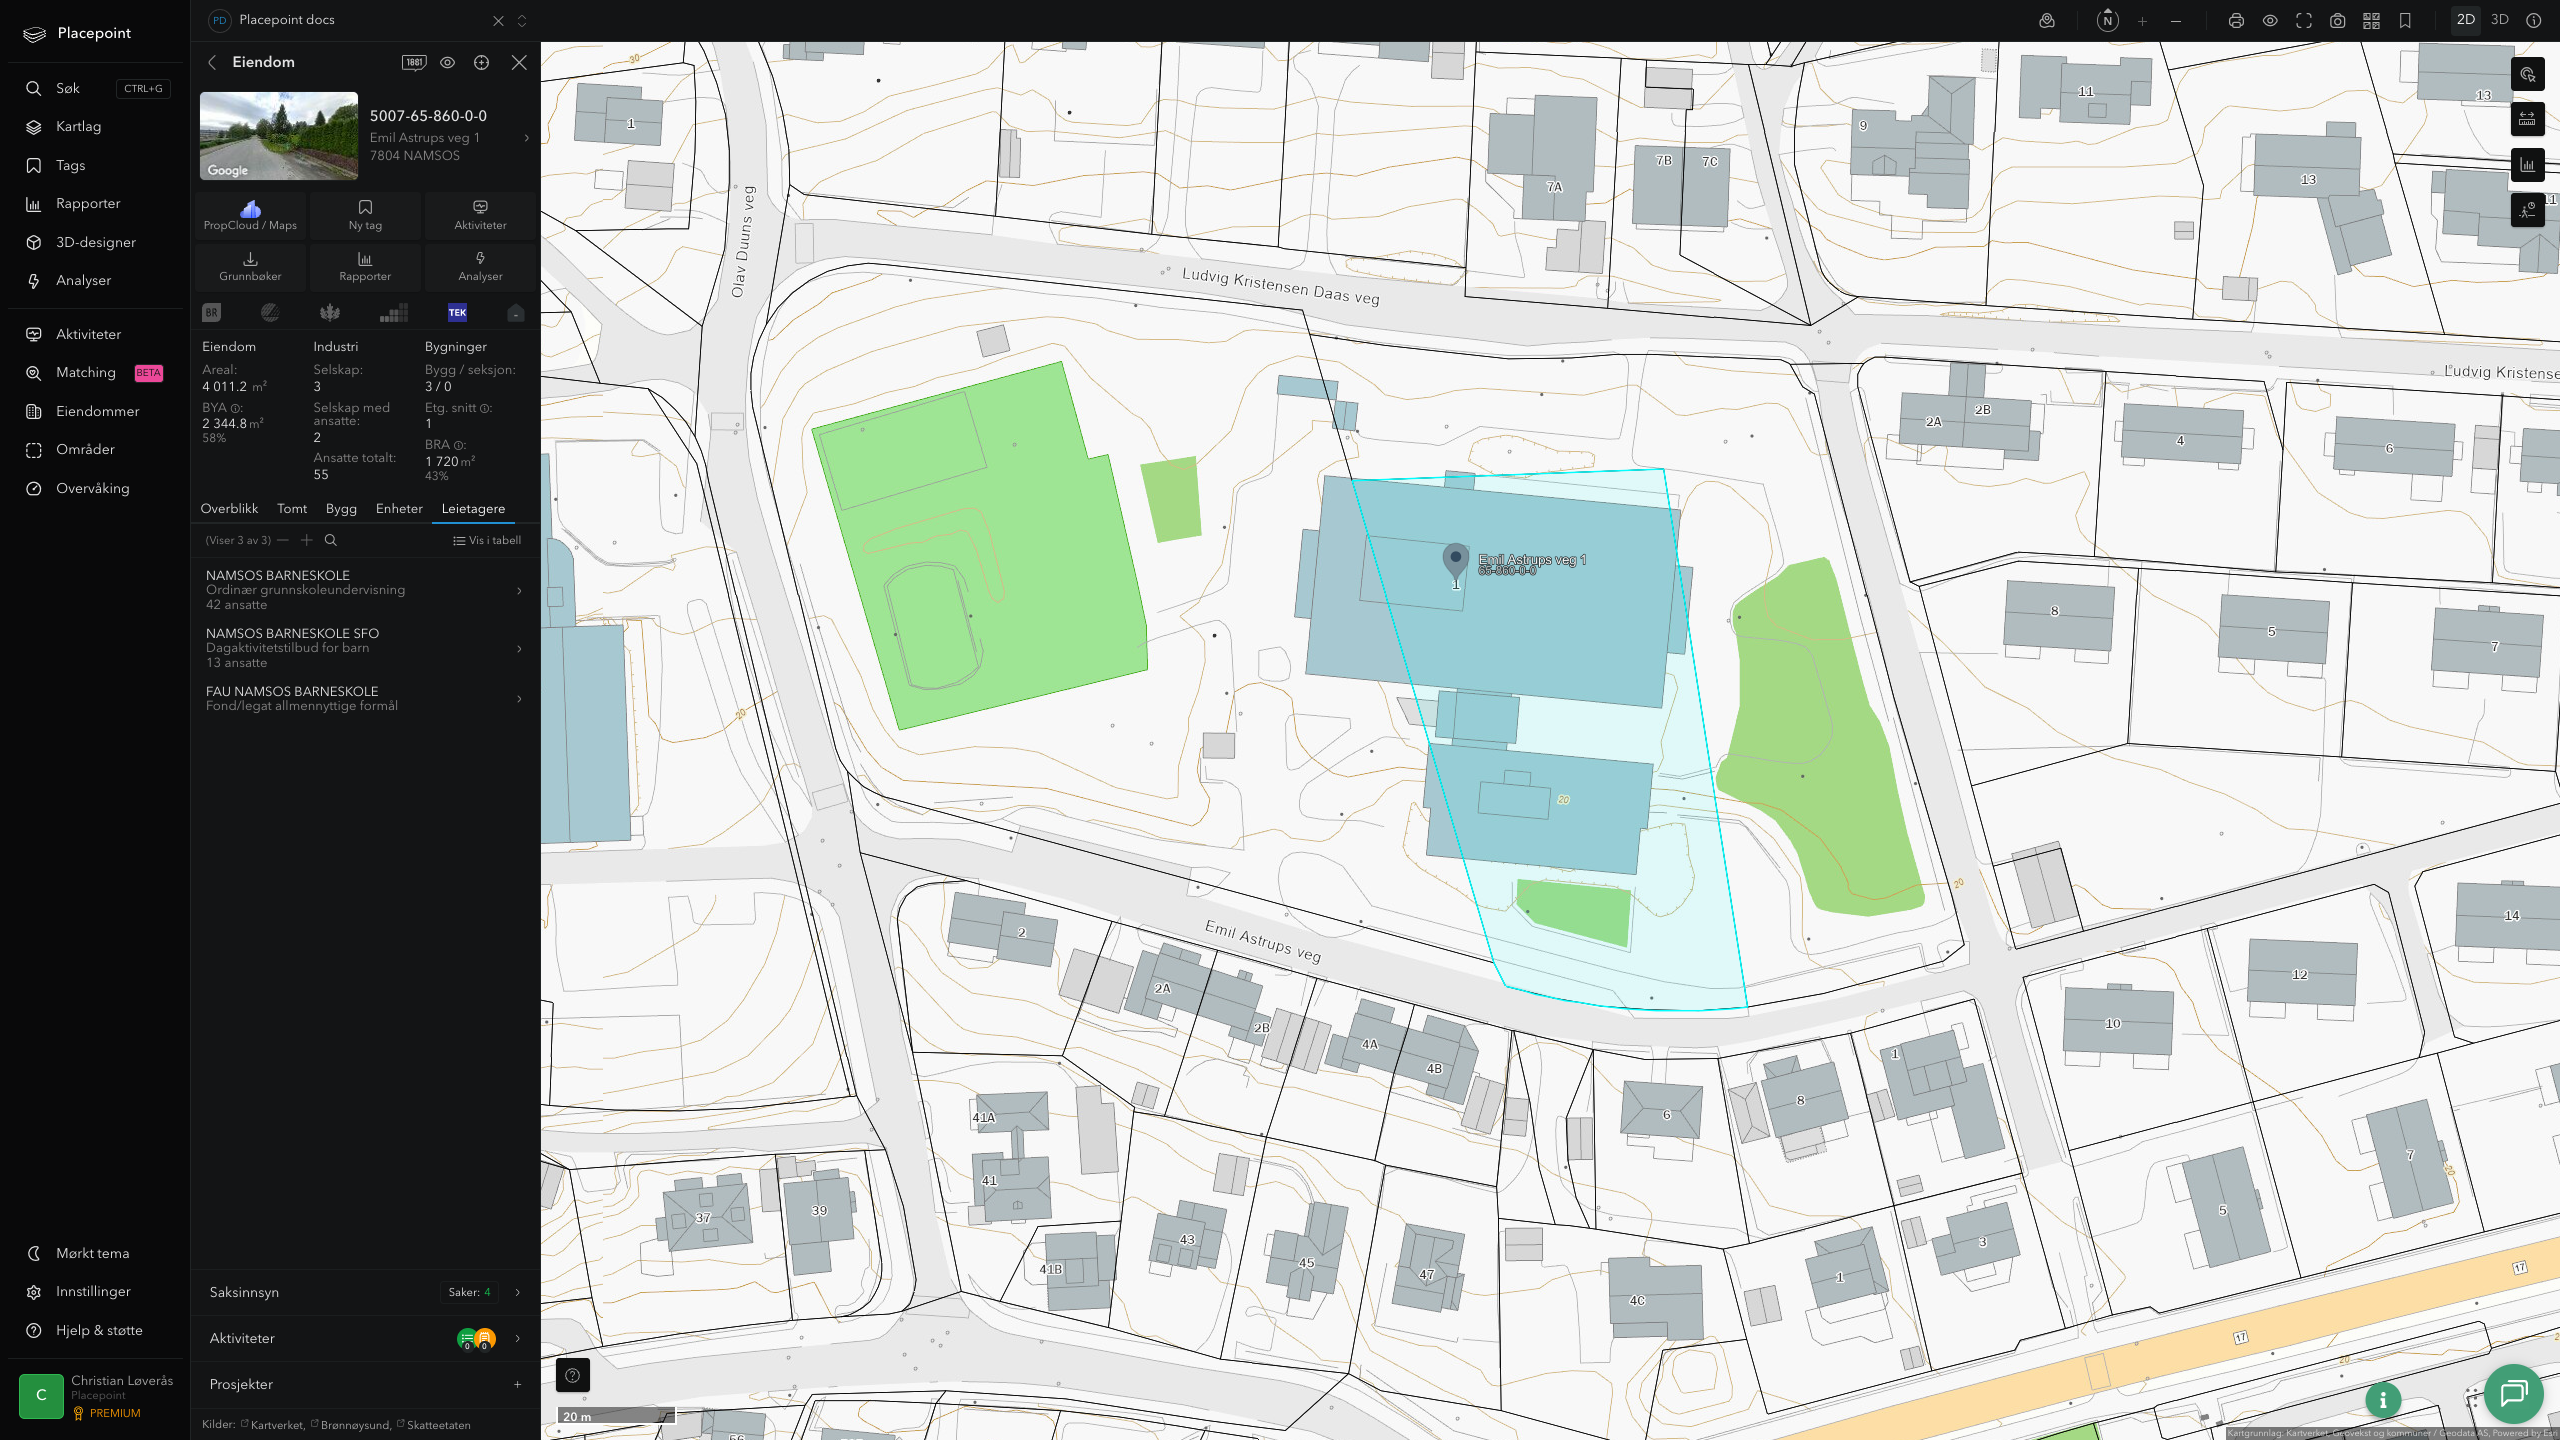Switch map to 3D view
This screenshot has width=2560, height=1440.
pos(2499,20)
